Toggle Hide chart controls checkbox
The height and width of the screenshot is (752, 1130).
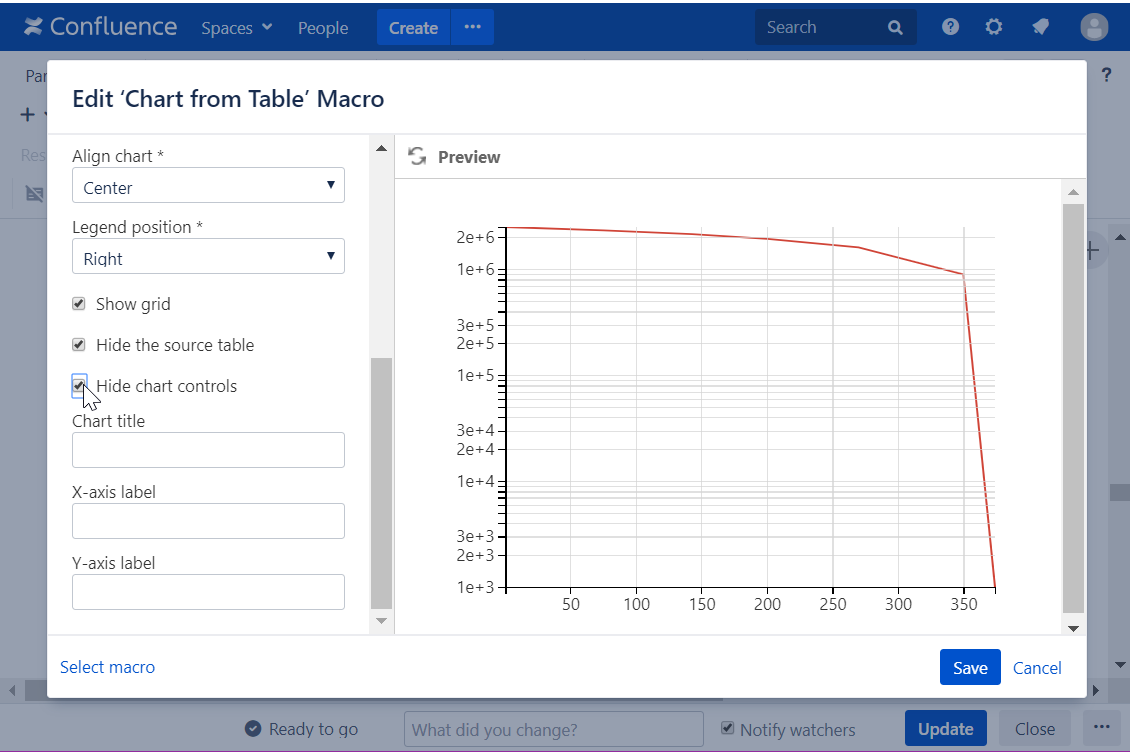[x=79, y=385]
